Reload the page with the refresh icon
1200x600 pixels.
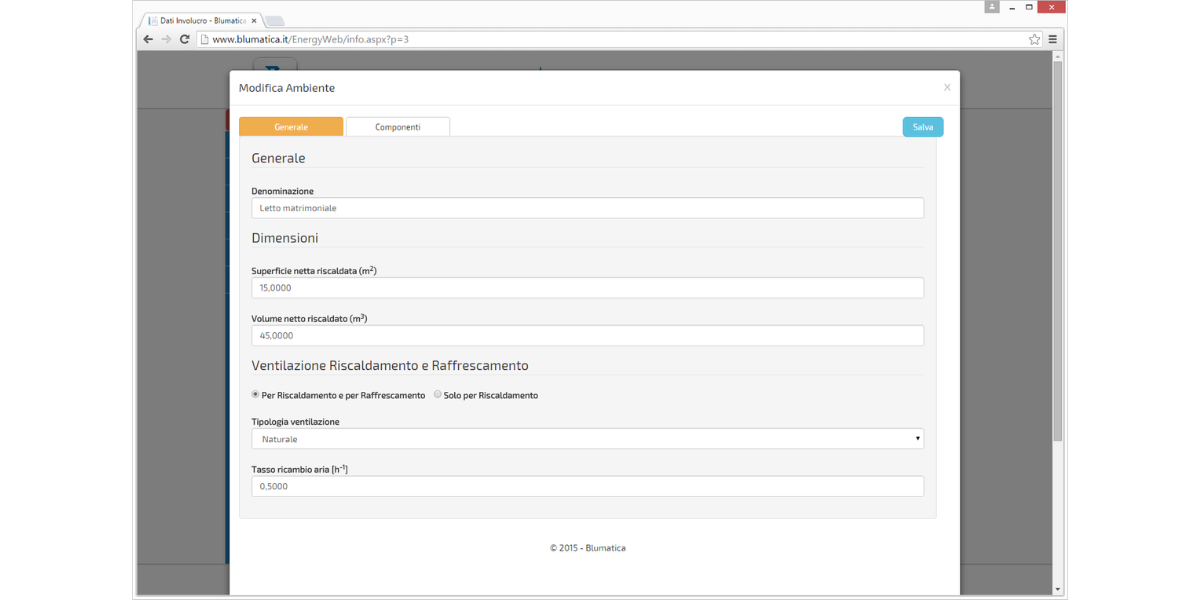(185, 39)
